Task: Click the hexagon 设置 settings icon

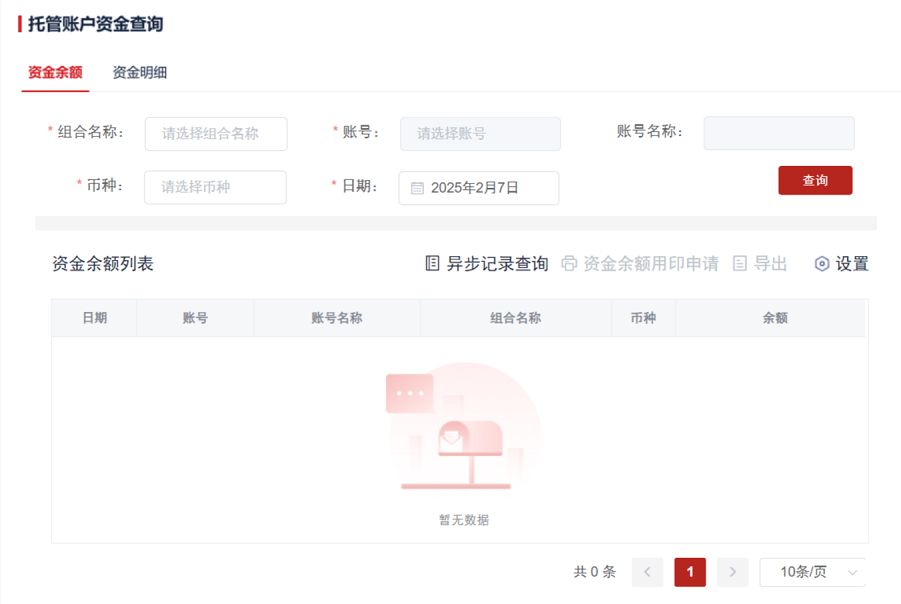Action: pos(822,264)
